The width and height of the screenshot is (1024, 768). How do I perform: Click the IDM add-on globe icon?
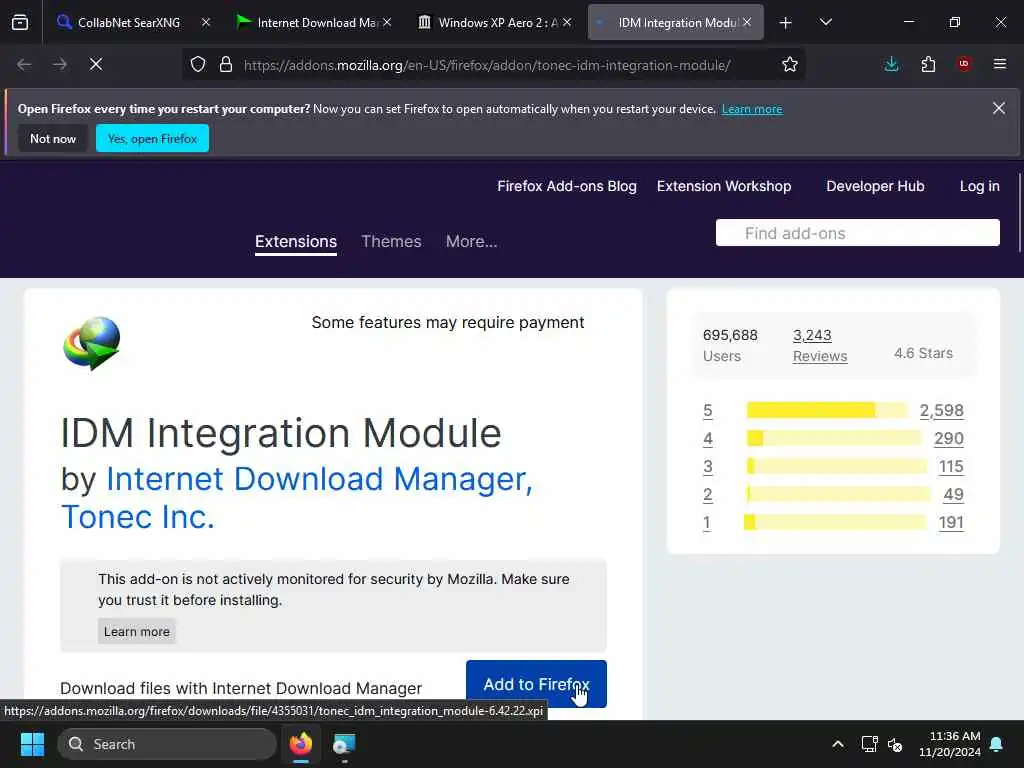pos(92,343)
